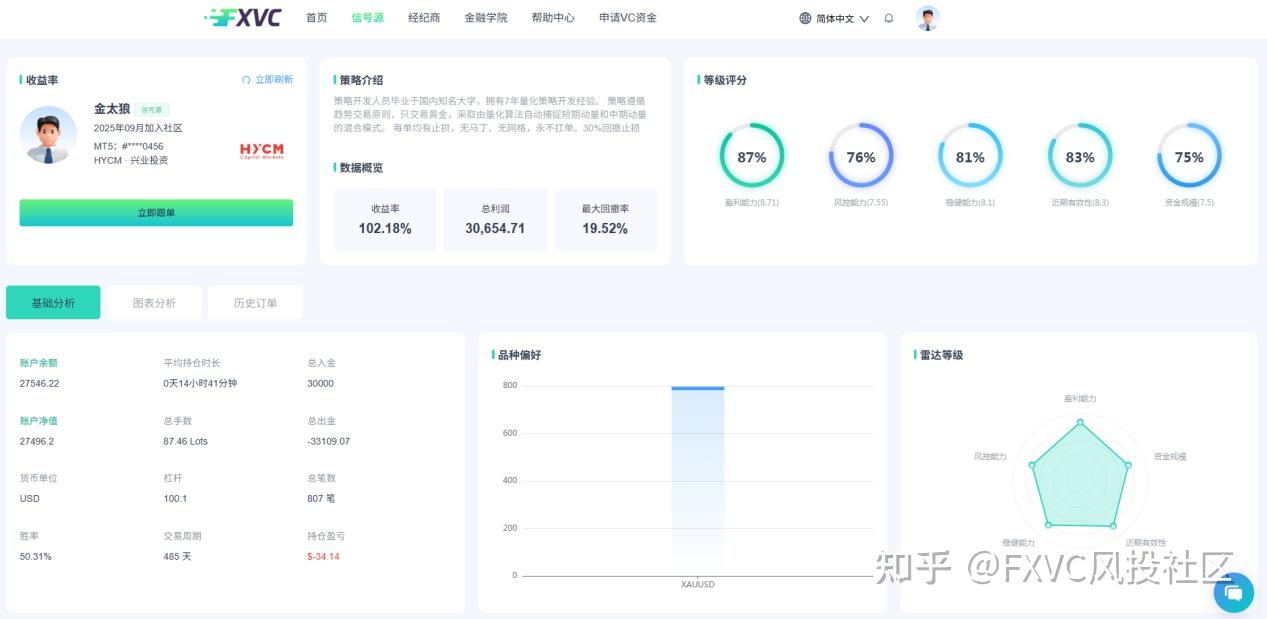
Task: Click the 立即刷新 link
Action: pos(274,80)
